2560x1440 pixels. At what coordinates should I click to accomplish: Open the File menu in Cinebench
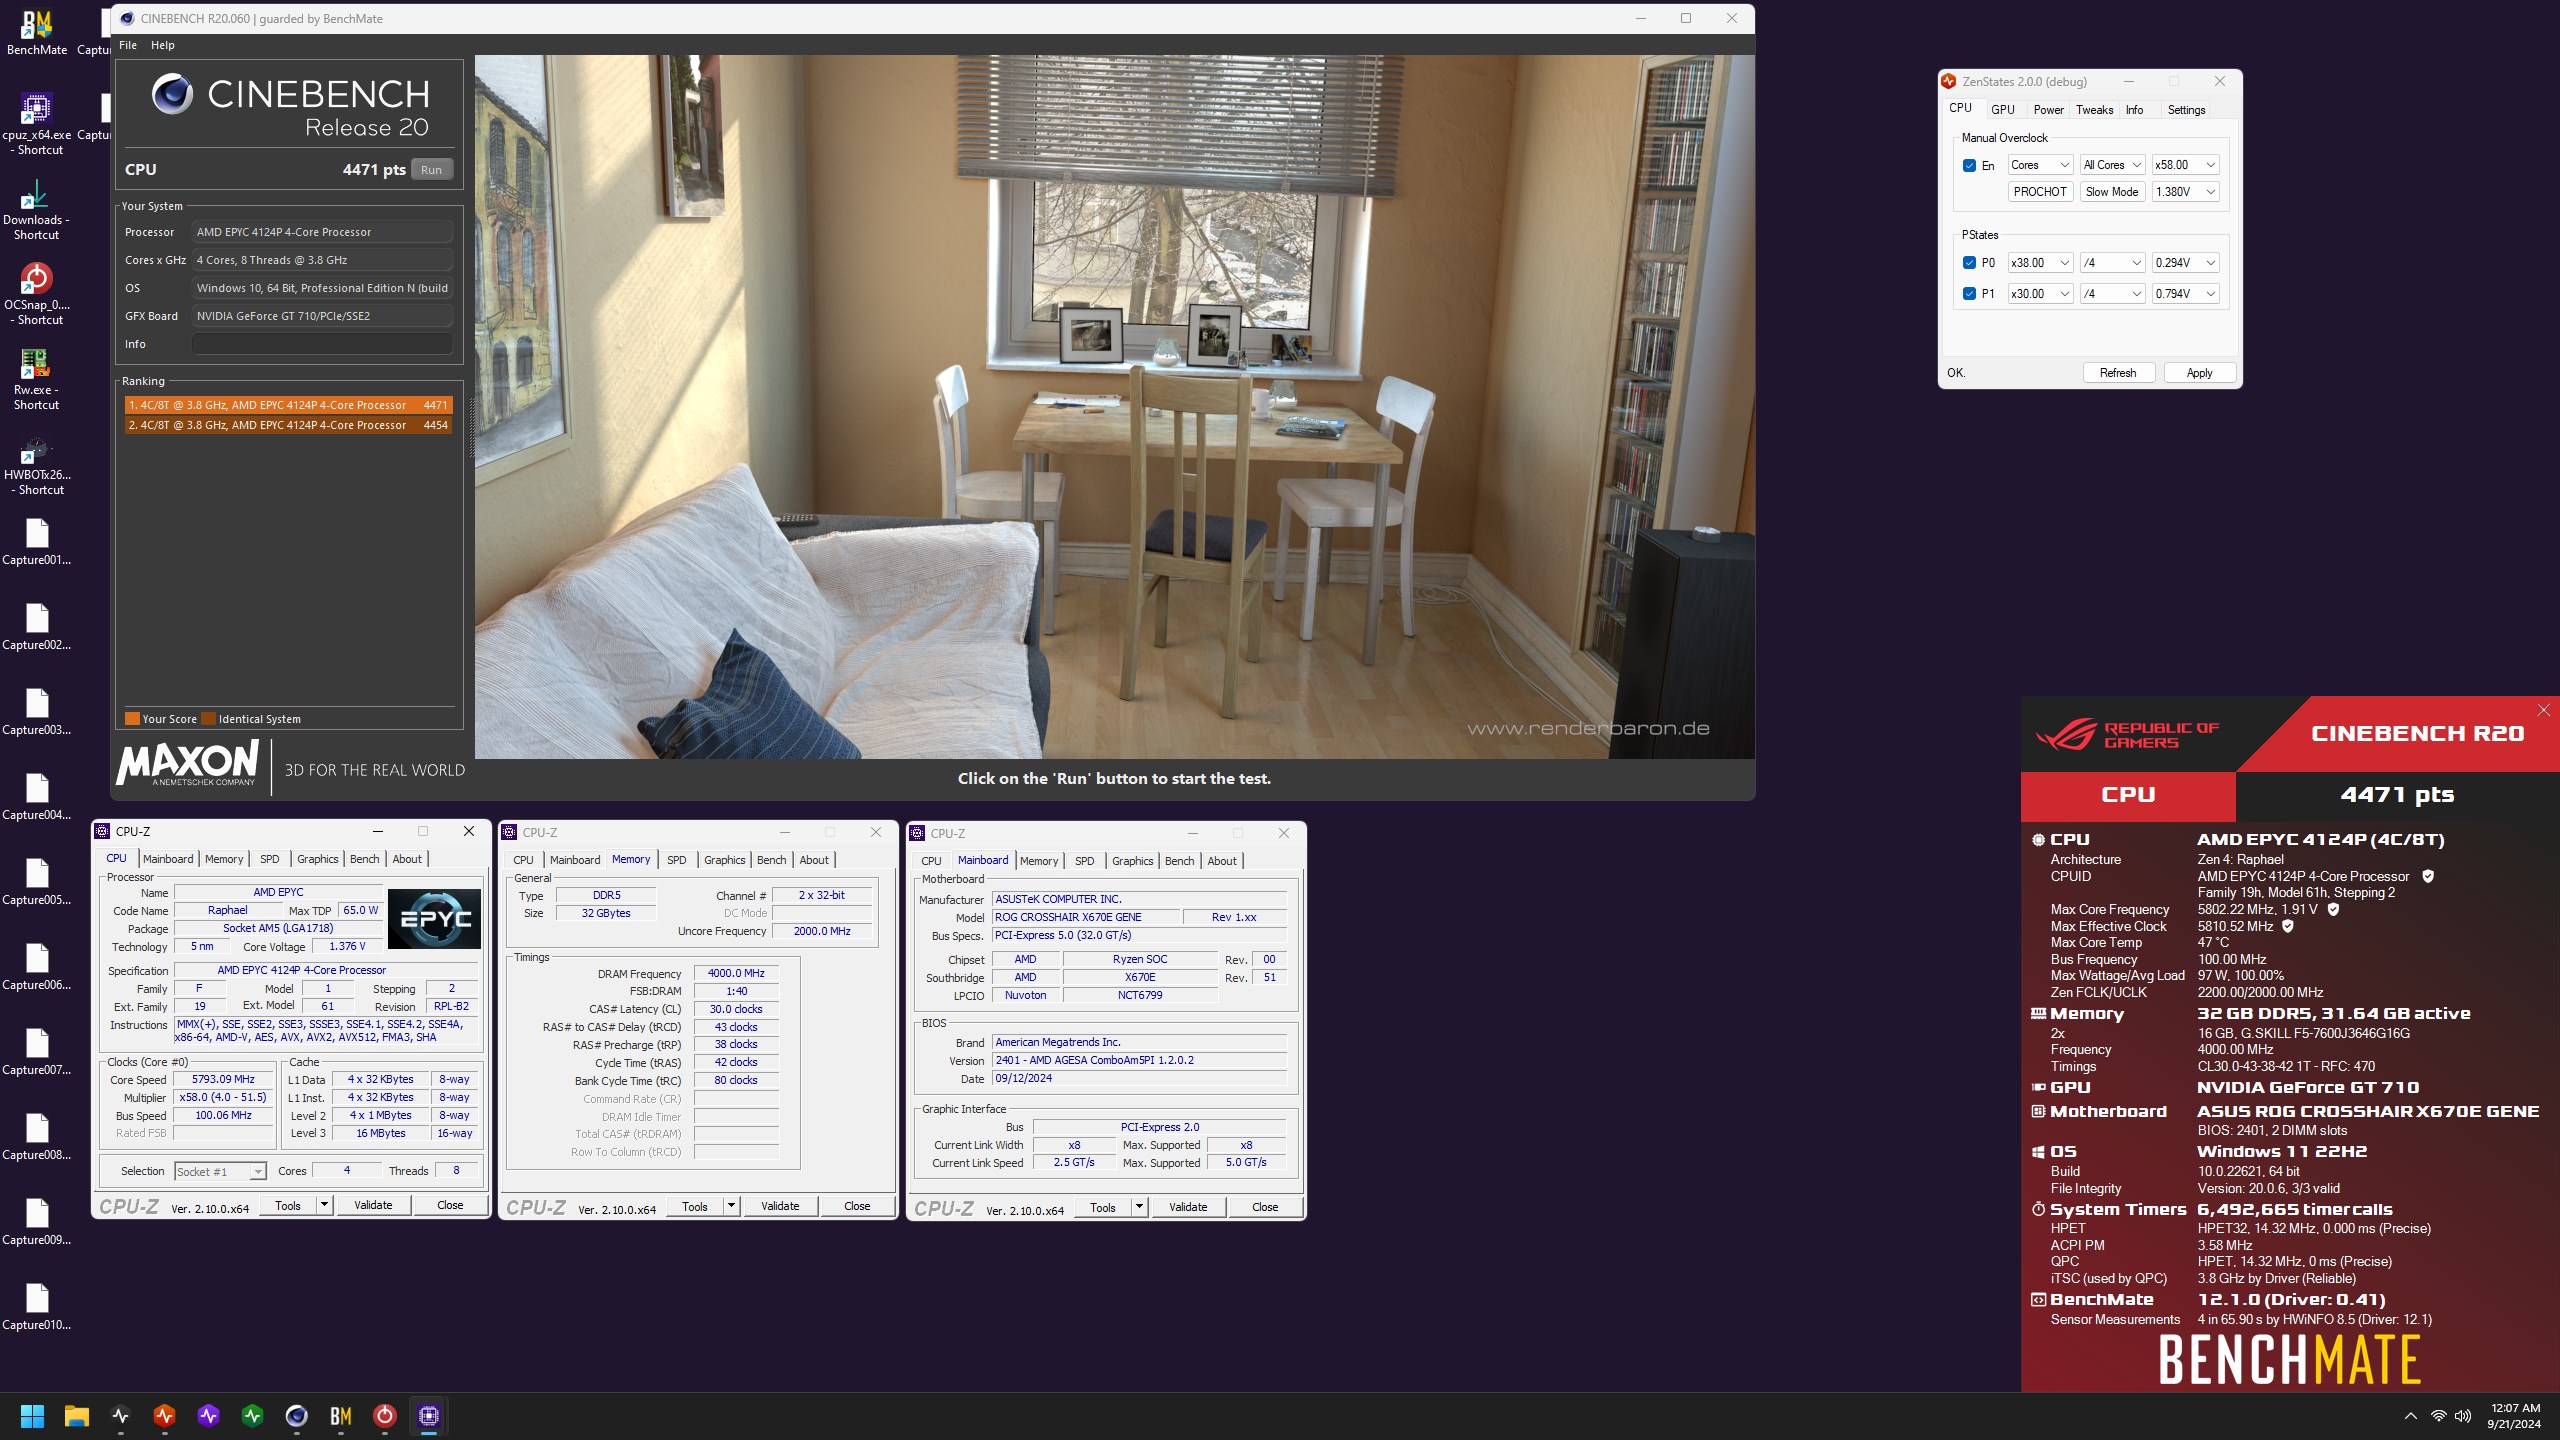(128, 45)
